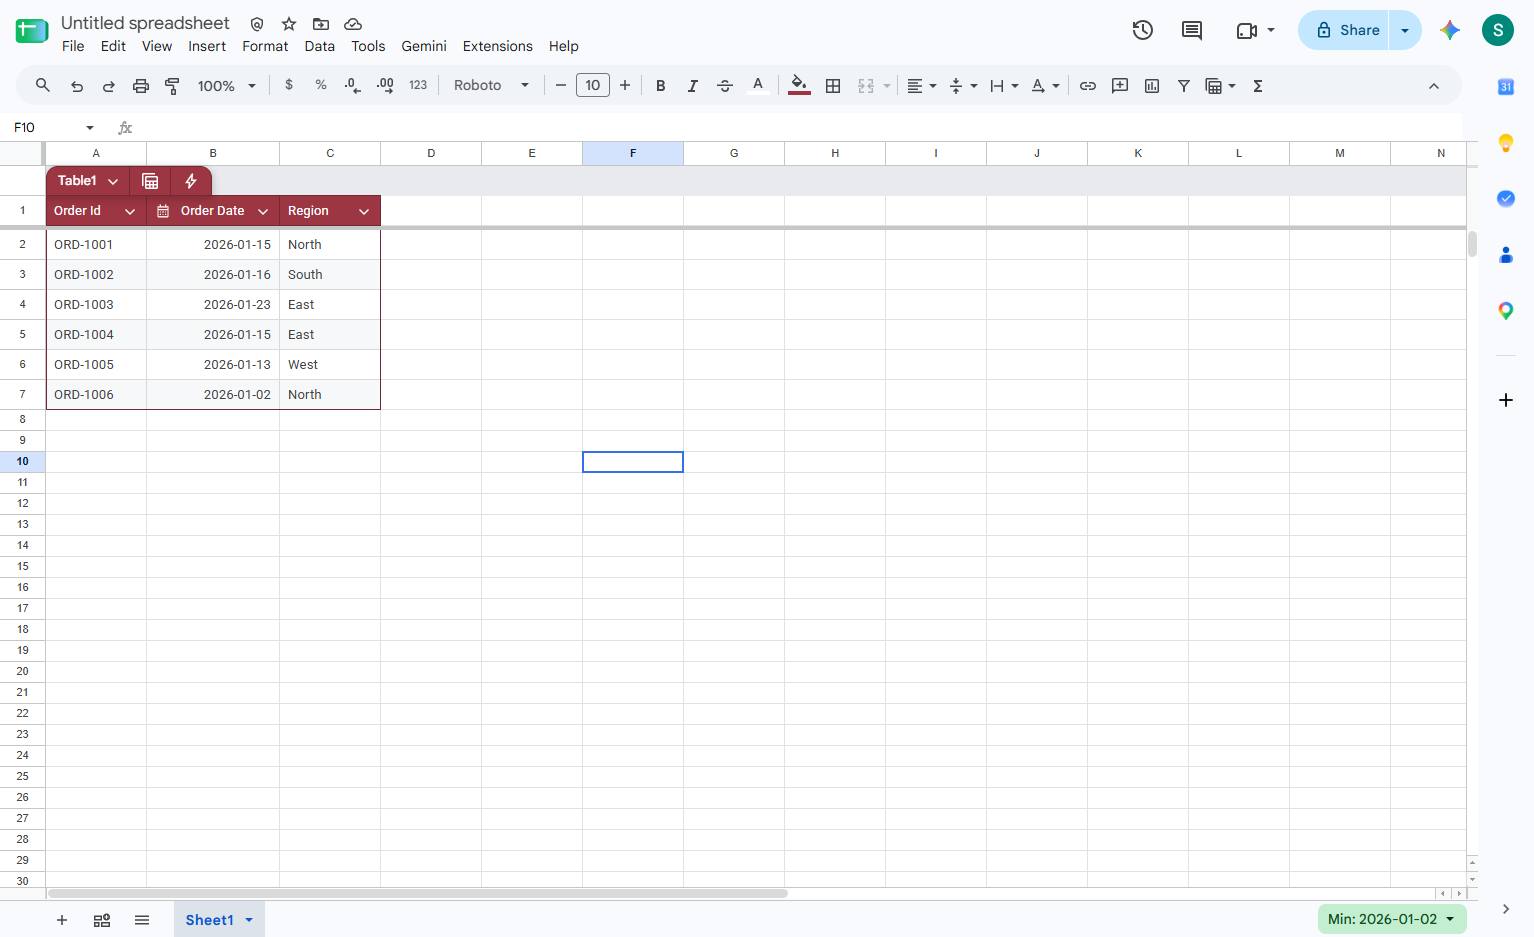Image resolution: width=1534 pixels, height=937 pixels.
Task: Open the zoom level dropdown
Action: click(227, 86)
